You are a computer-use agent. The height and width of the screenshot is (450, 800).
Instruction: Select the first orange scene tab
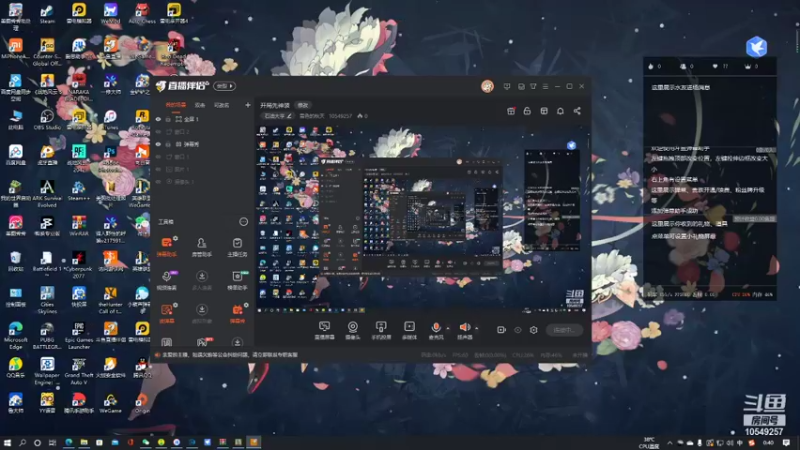coord(176,105)
